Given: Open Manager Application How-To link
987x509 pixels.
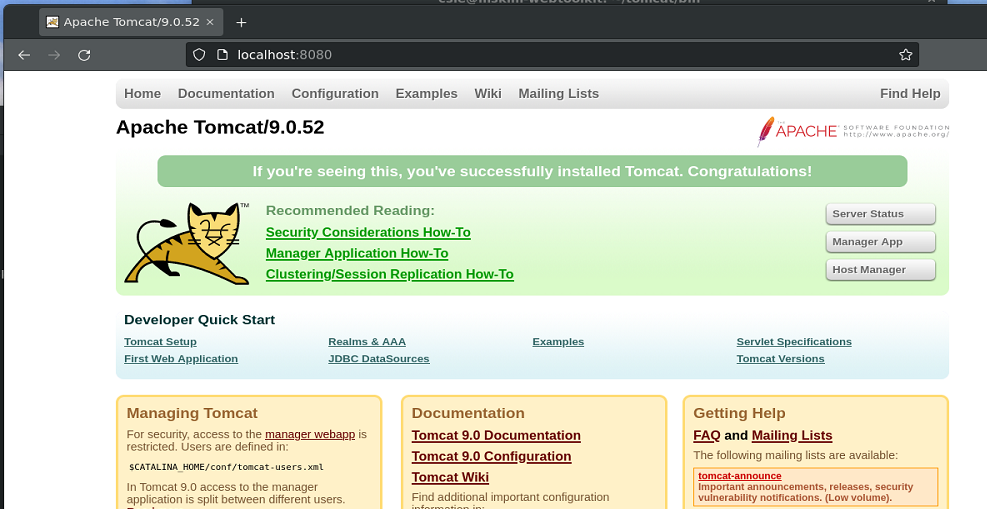Looking at the screenshot, I should pos(357,253).
